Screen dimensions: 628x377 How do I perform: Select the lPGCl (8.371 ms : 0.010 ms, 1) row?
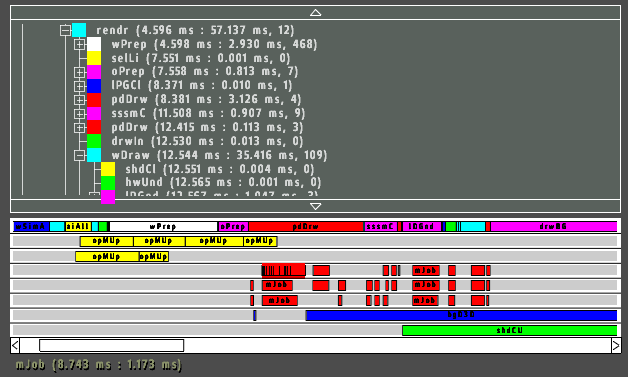point(202,85)
